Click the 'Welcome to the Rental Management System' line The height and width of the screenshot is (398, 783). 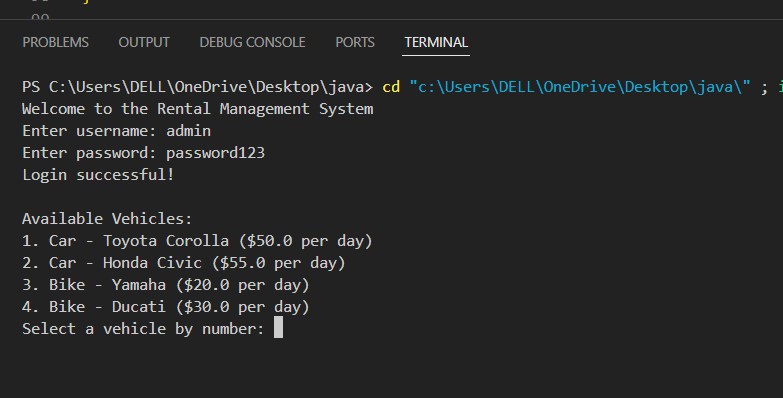coord(197,109)
